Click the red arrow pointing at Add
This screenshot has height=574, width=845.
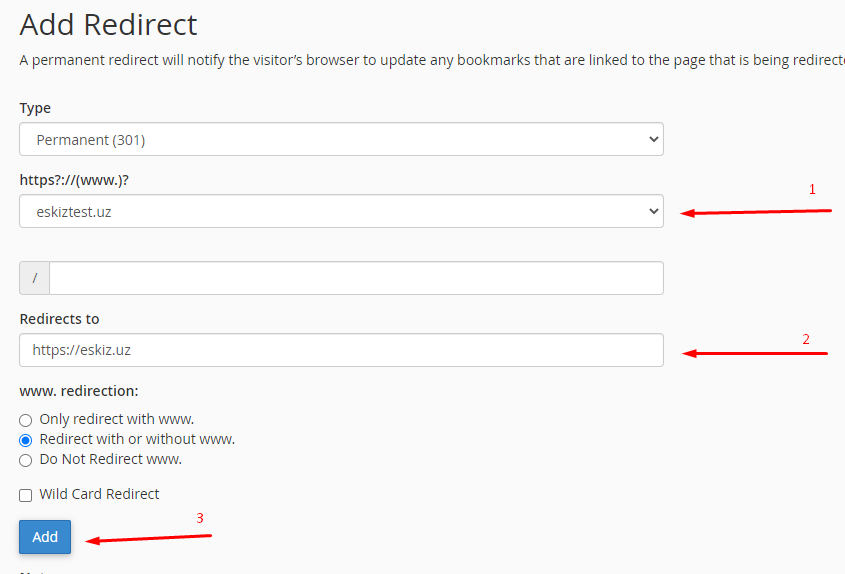pyautogui.click(x=148, y=539)
